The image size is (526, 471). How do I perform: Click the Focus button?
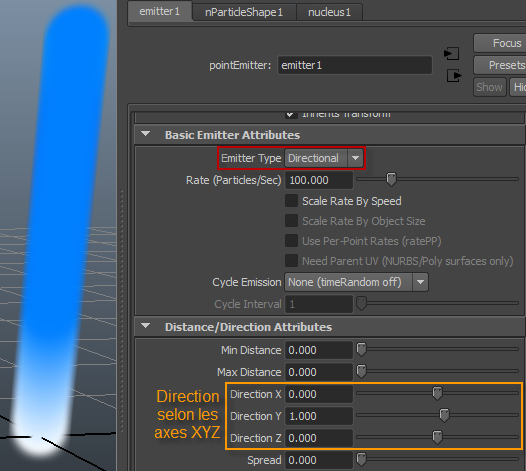point(500,43)
